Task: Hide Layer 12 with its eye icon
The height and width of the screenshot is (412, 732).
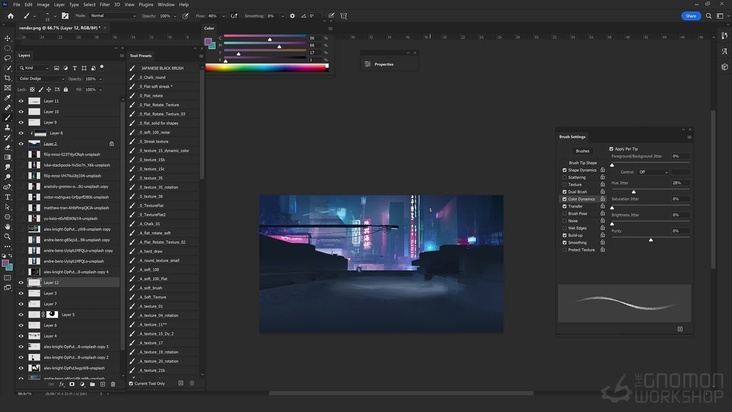Action: (21, 282)
